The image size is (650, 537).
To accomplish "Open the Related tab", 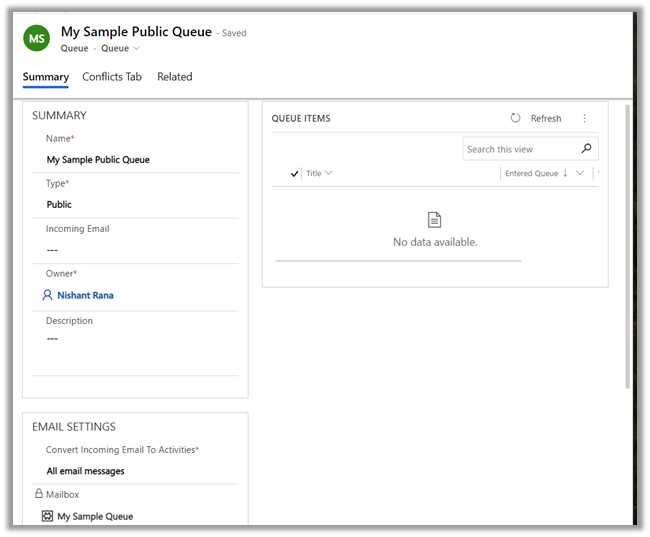I will (174, 77).
